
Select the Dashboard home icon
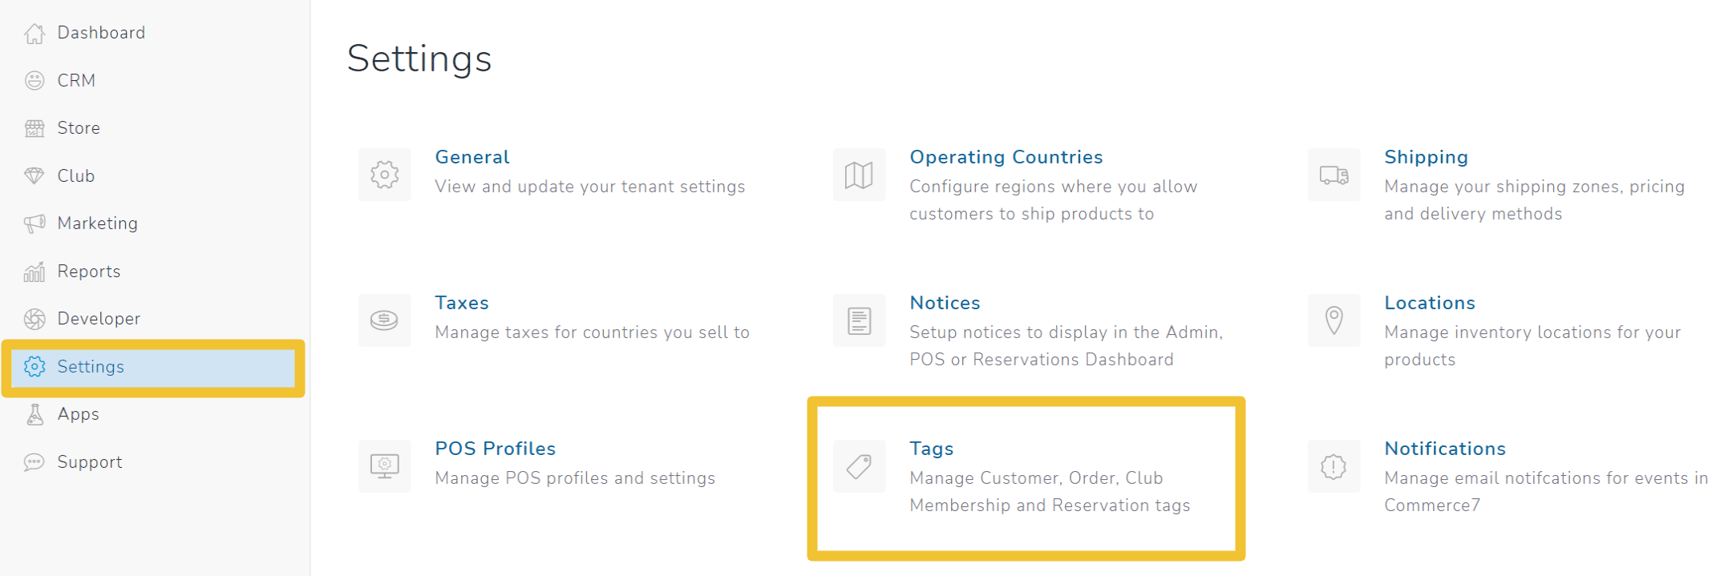[35, 32]
